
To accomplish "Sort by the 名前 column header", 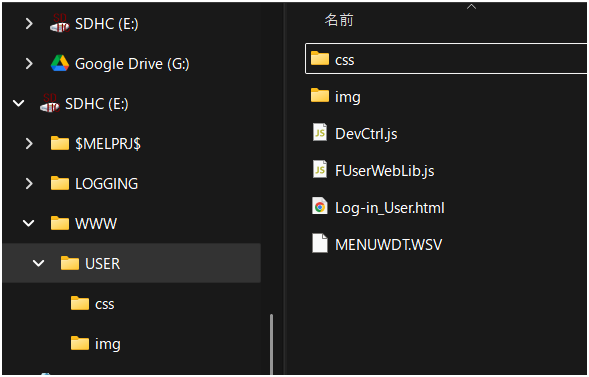I will click(x=339, y=20).
